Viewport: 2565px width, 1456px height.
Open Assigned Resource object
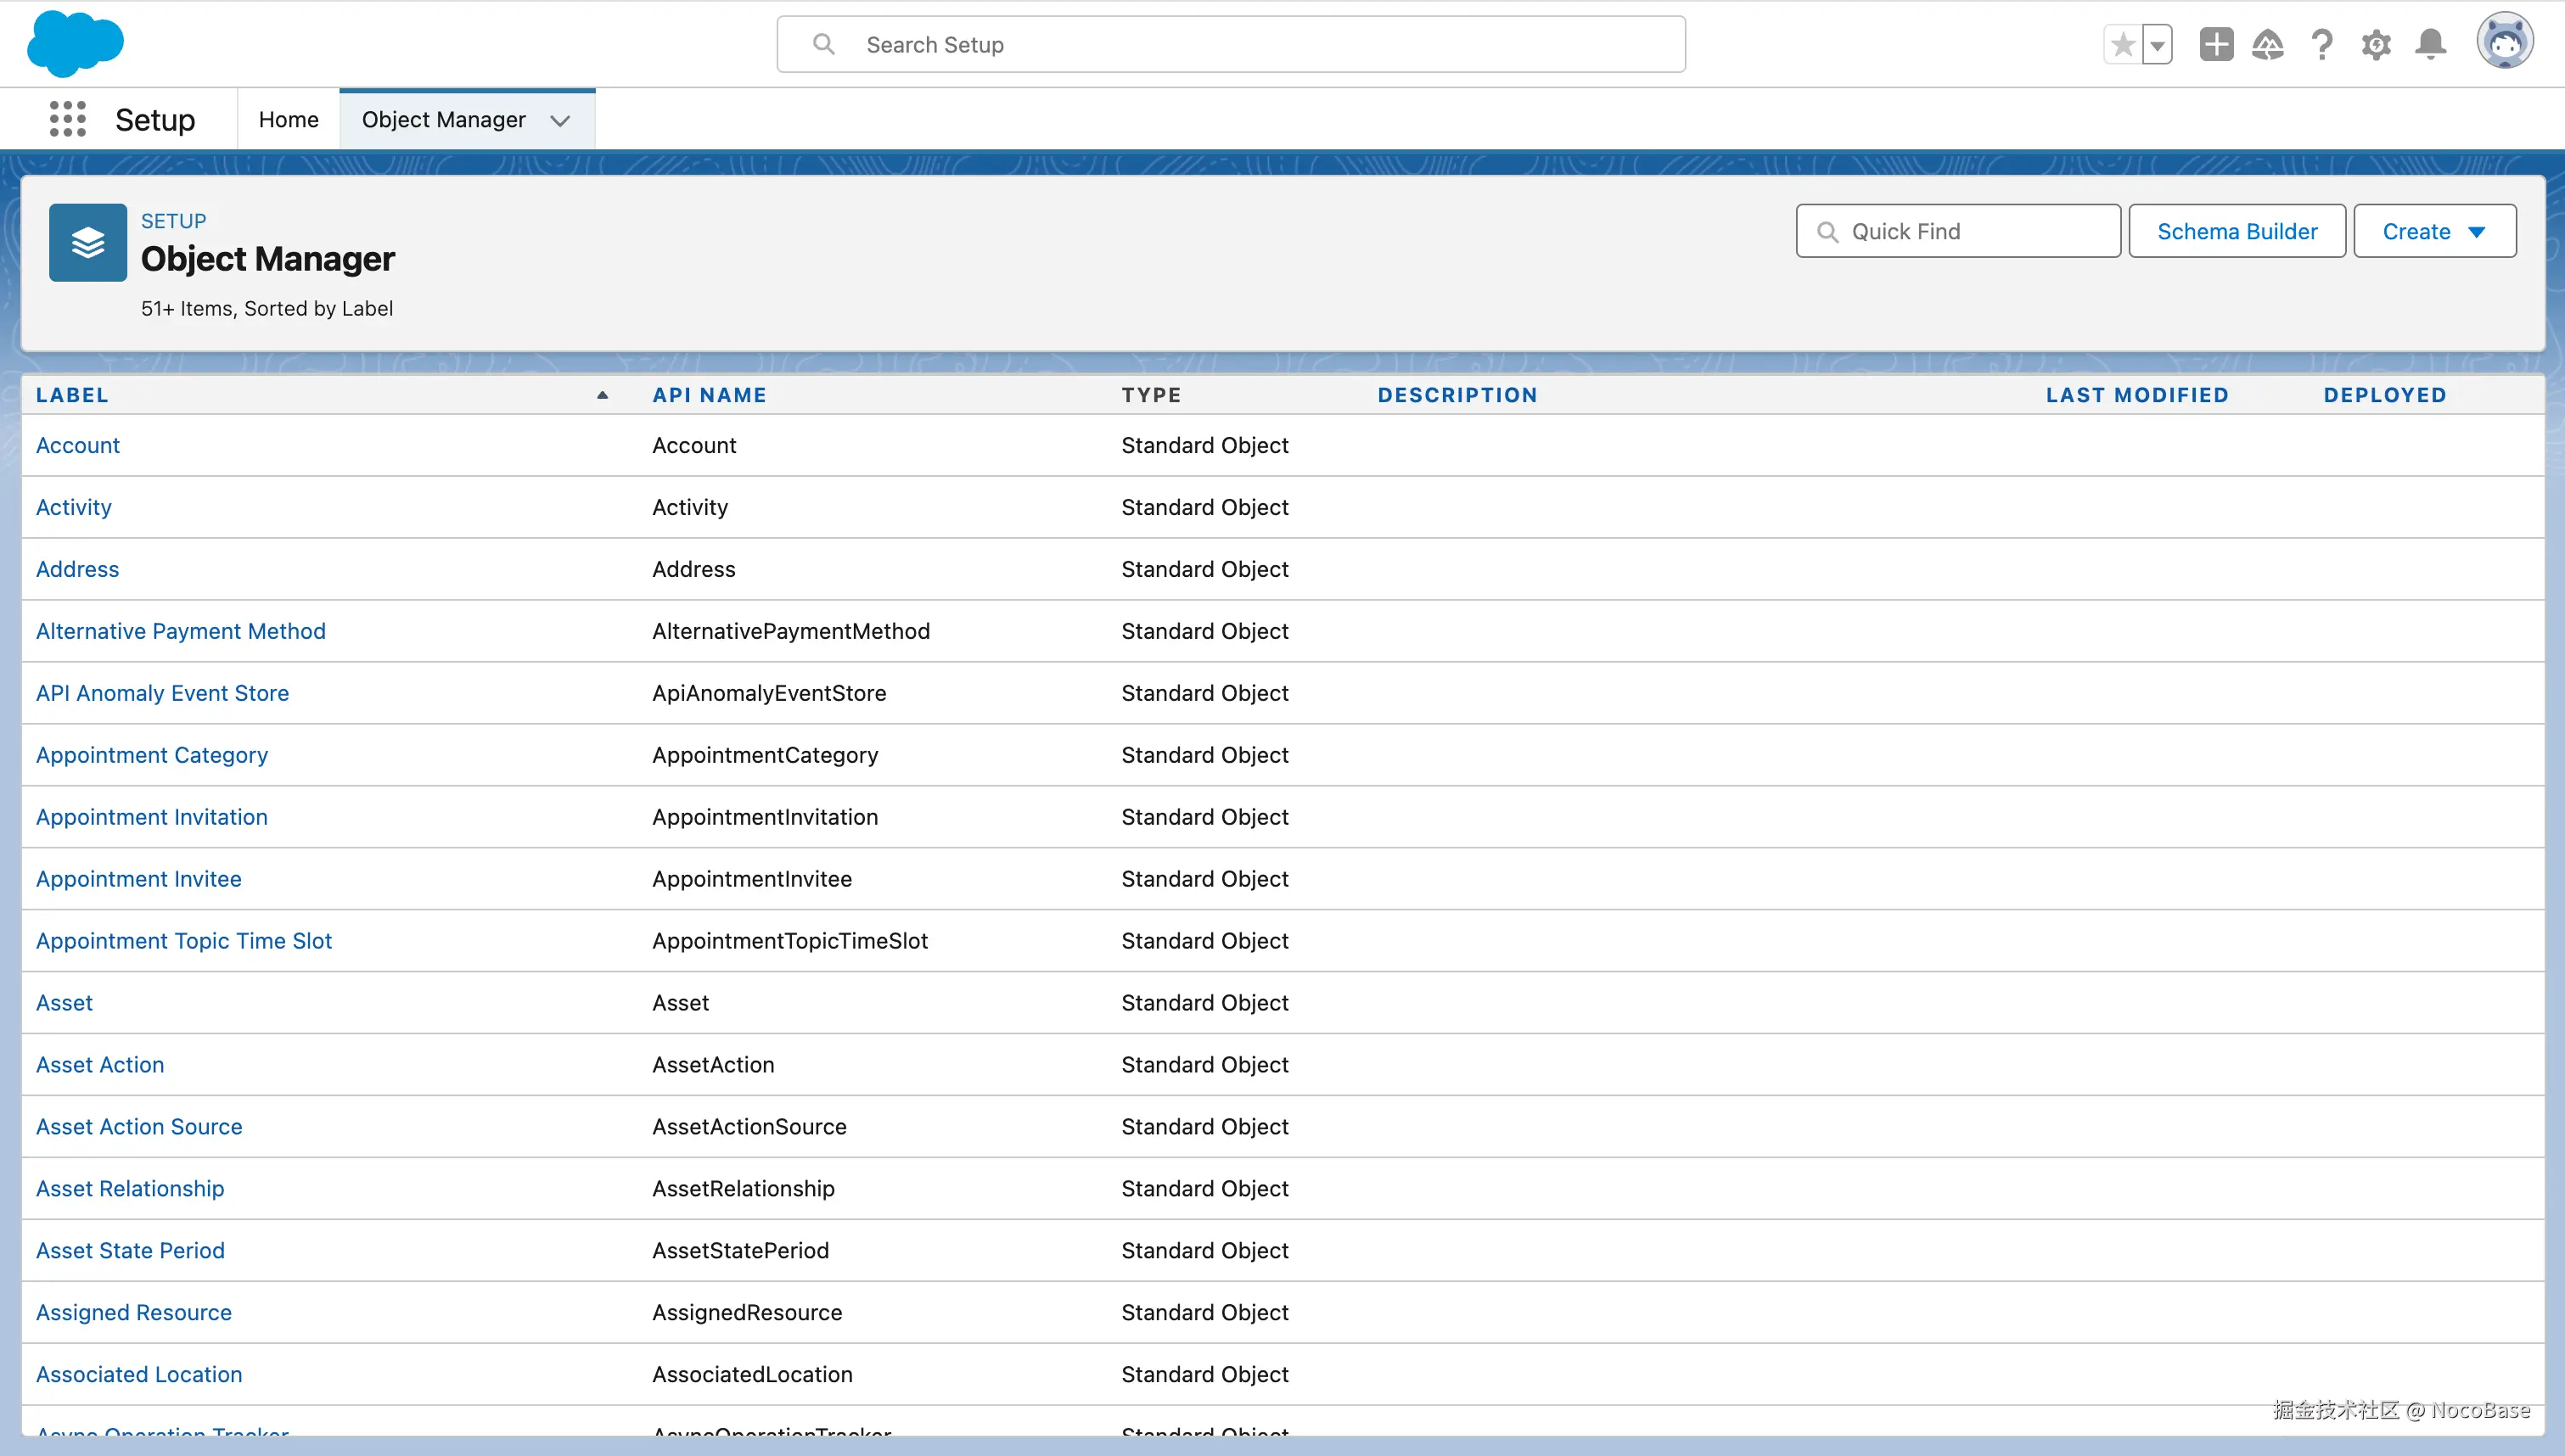(x=134, y=1313)
